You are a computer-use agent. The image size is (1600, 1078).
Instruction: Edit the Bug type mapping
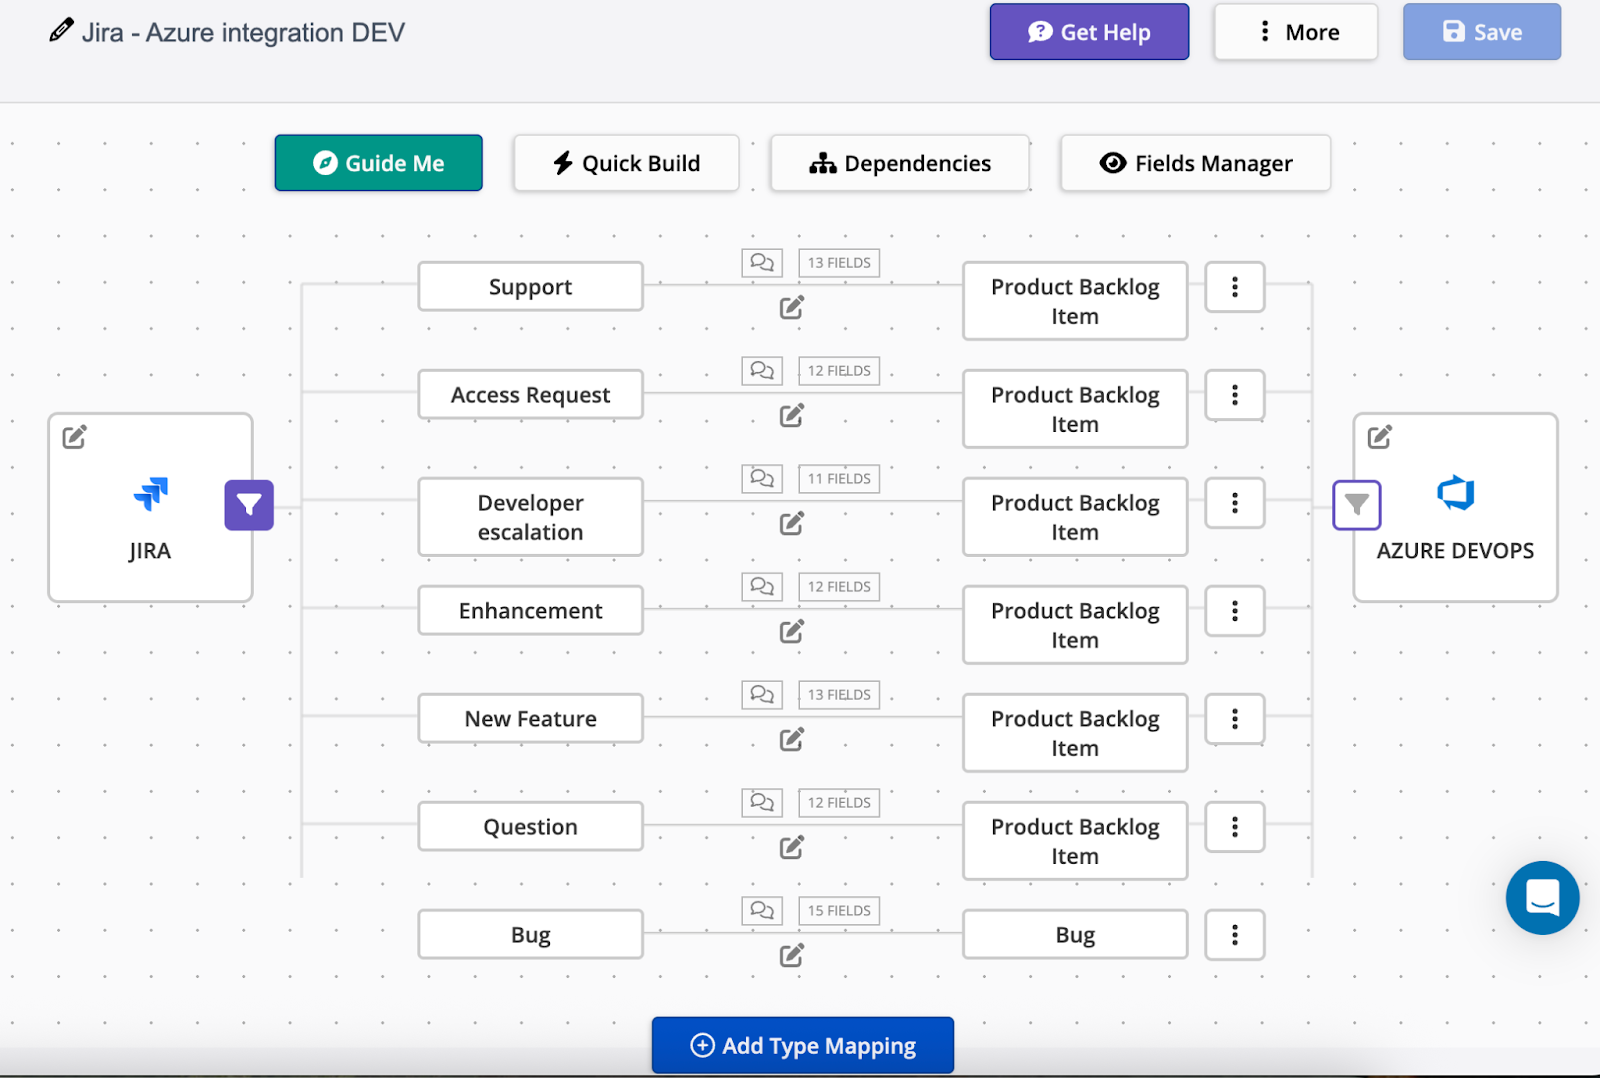(792, 956)
